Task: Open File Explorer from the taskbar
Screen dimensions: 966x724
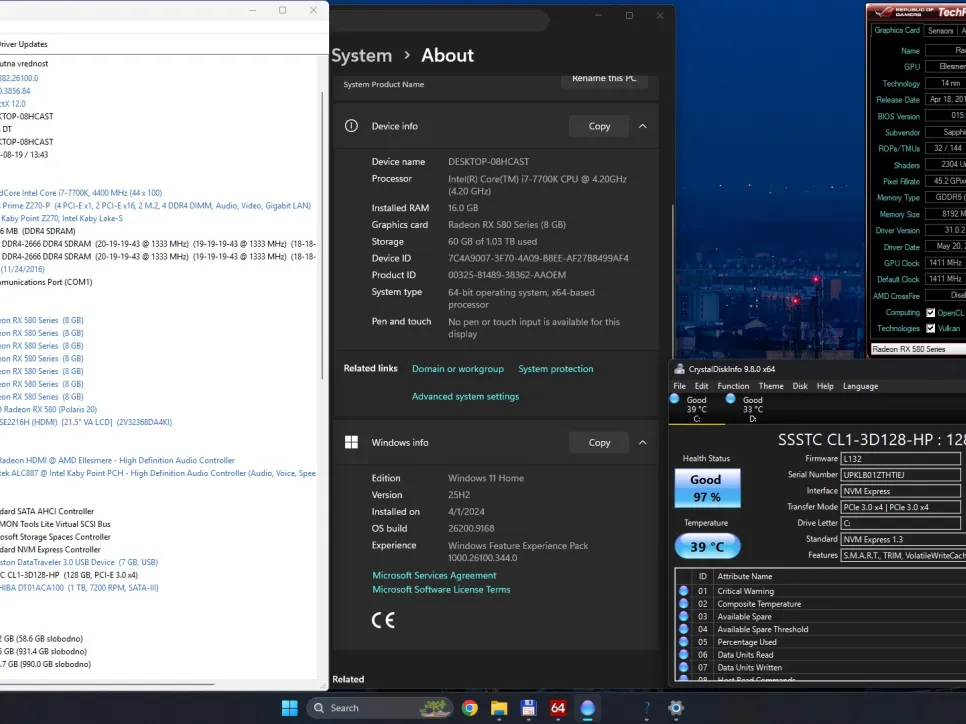Action: 499,708
